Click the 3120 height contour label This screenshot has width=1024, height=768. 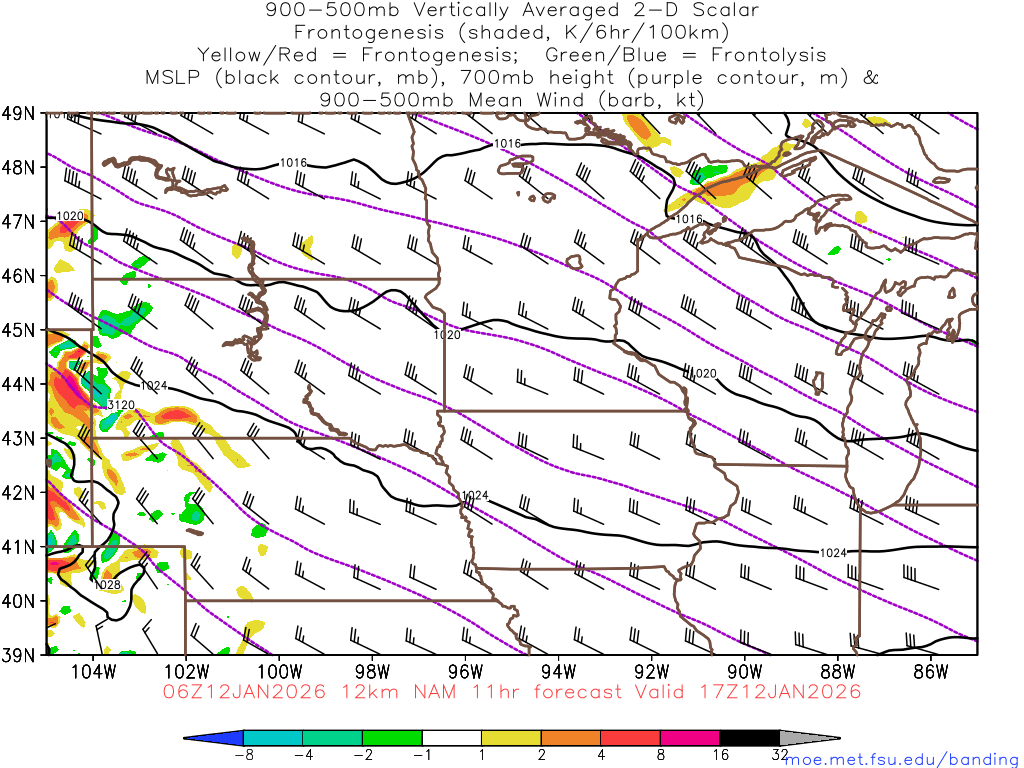click(x=120, y=405)
